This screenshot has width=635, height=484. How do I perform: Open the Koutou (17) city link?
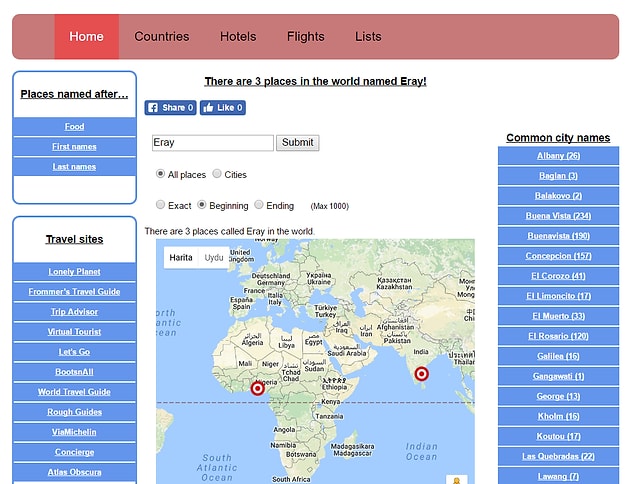(x=558, y=437)
